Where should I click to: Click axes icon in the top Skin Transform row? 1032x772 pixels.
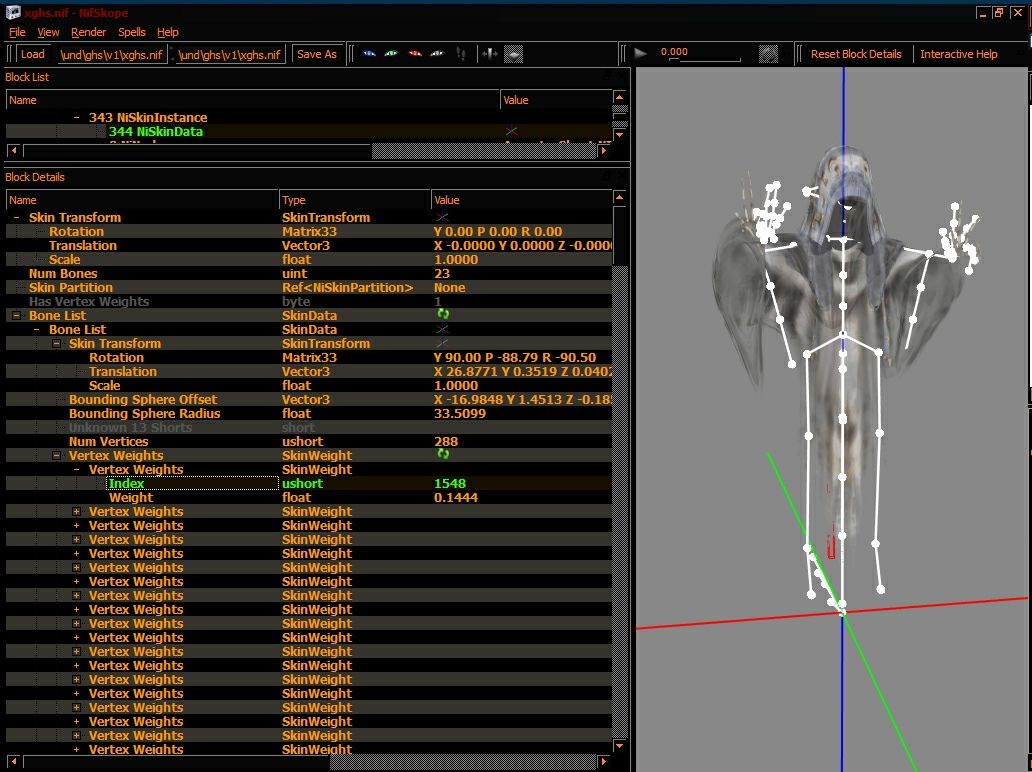(x=442, y=217)
